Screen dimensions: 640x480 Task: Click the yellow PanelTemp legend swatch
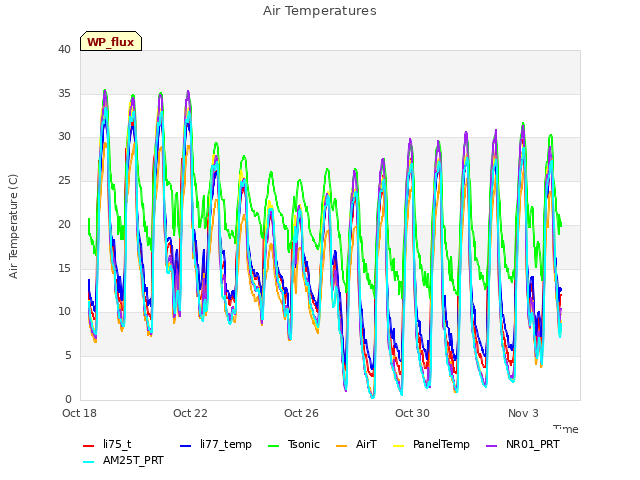398,446
